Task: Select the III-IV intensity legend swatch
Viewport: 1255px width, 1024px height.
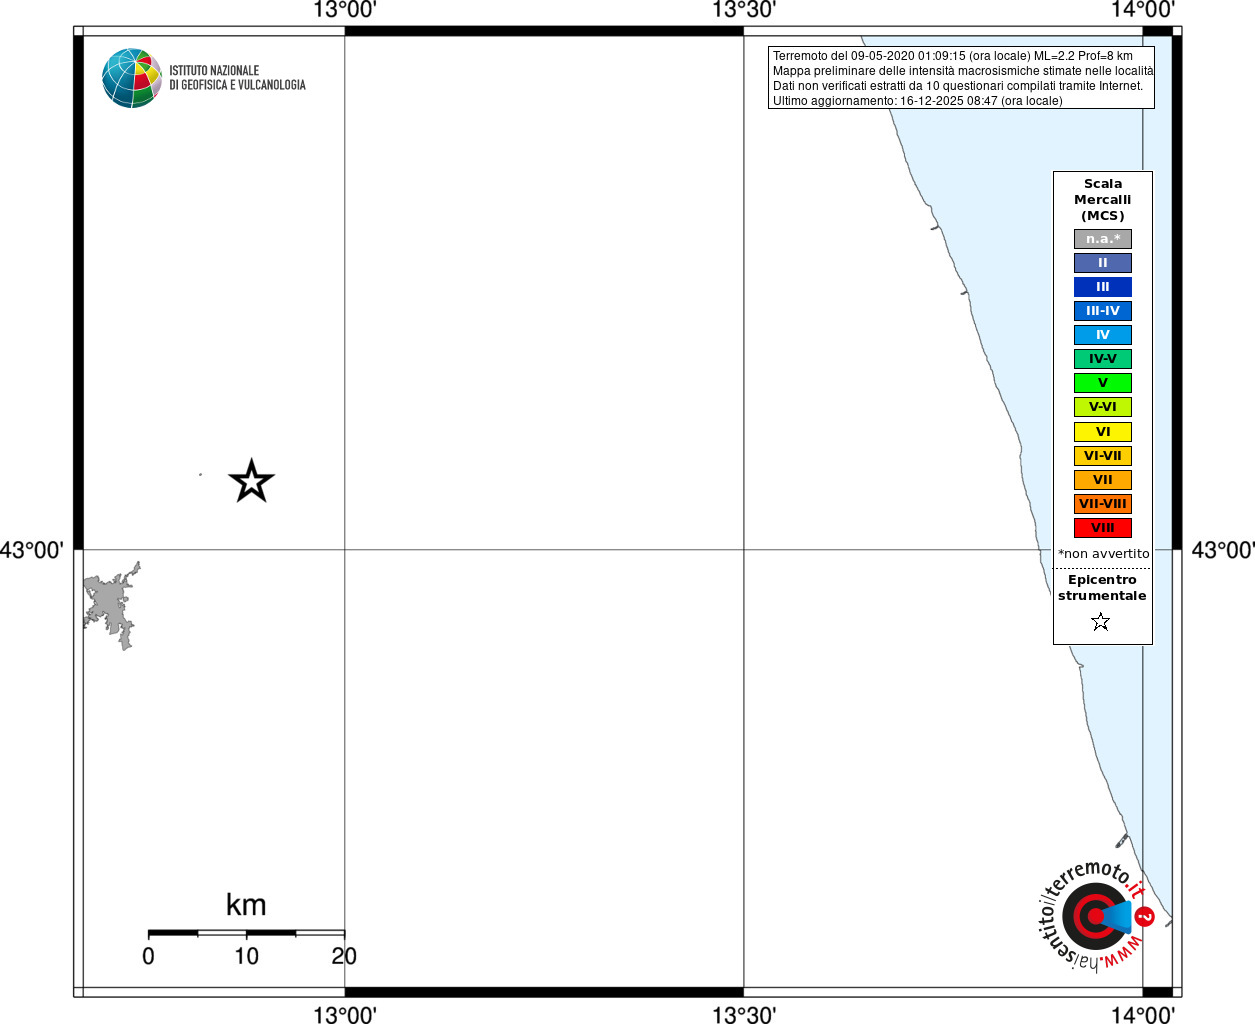Action: pyautogui.click(x=1103, y=311)
